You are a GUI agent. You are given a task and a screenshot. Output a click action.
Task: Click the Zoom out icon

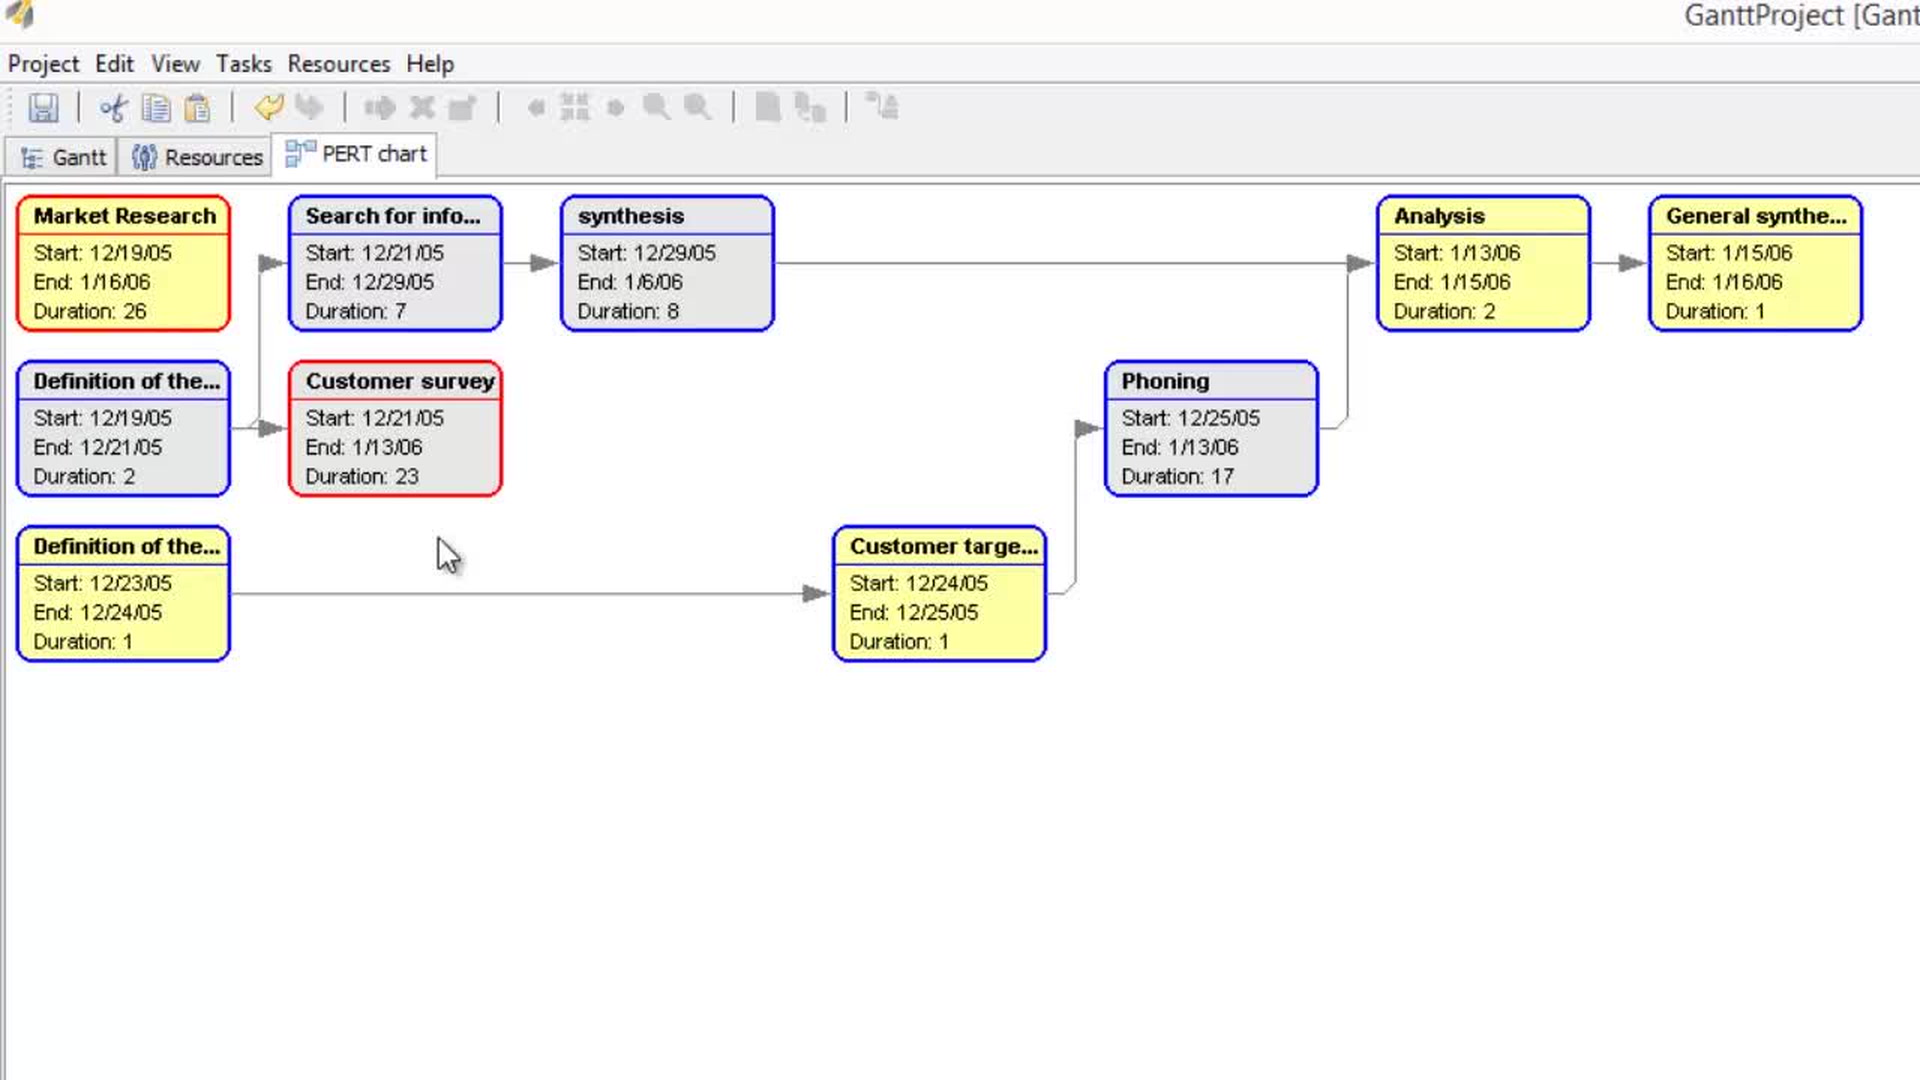(698, 107)
